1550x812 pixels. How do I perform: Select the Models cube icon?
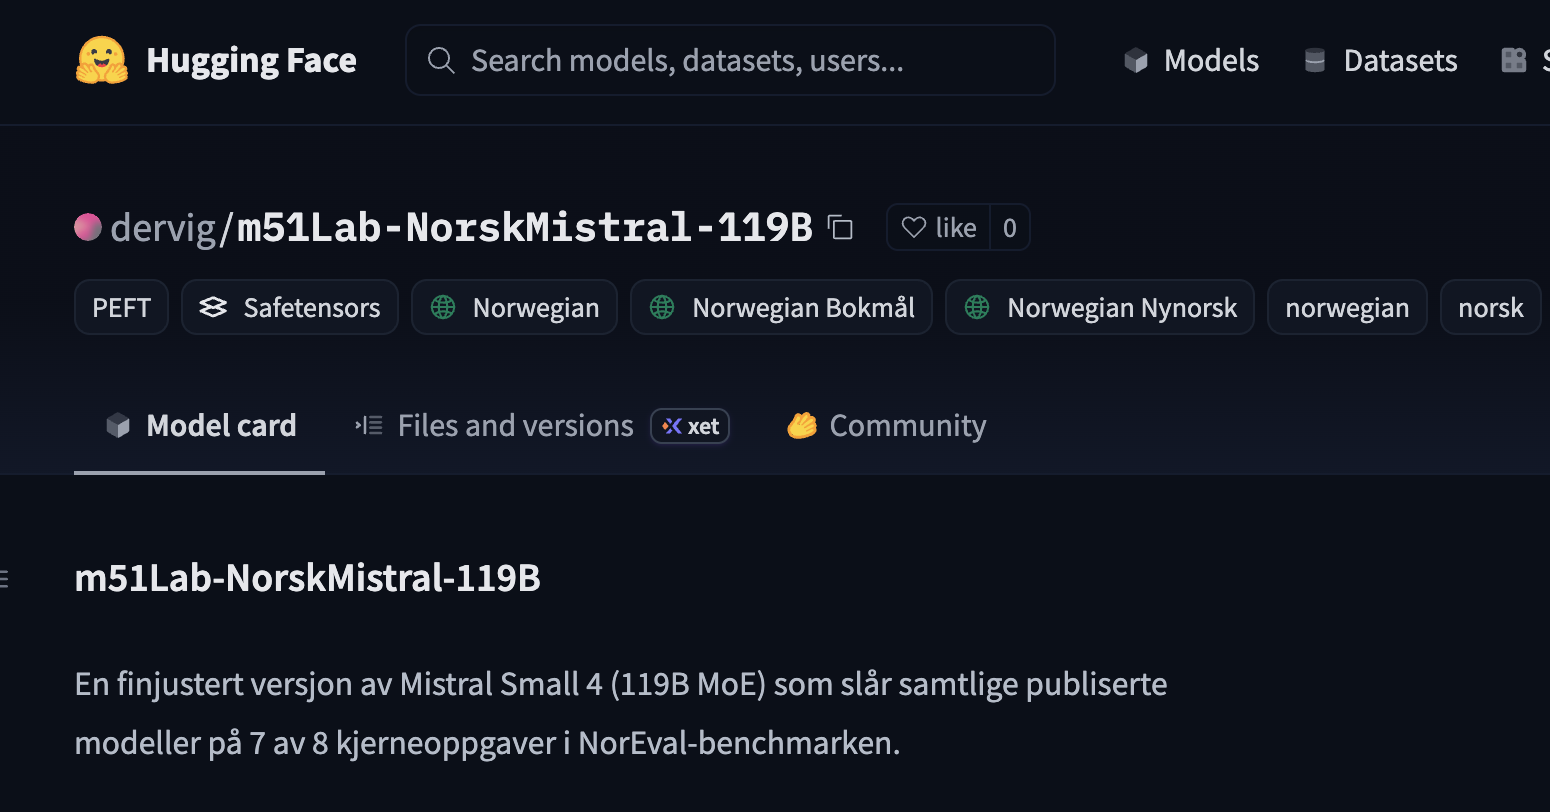tap(1136, 60)
